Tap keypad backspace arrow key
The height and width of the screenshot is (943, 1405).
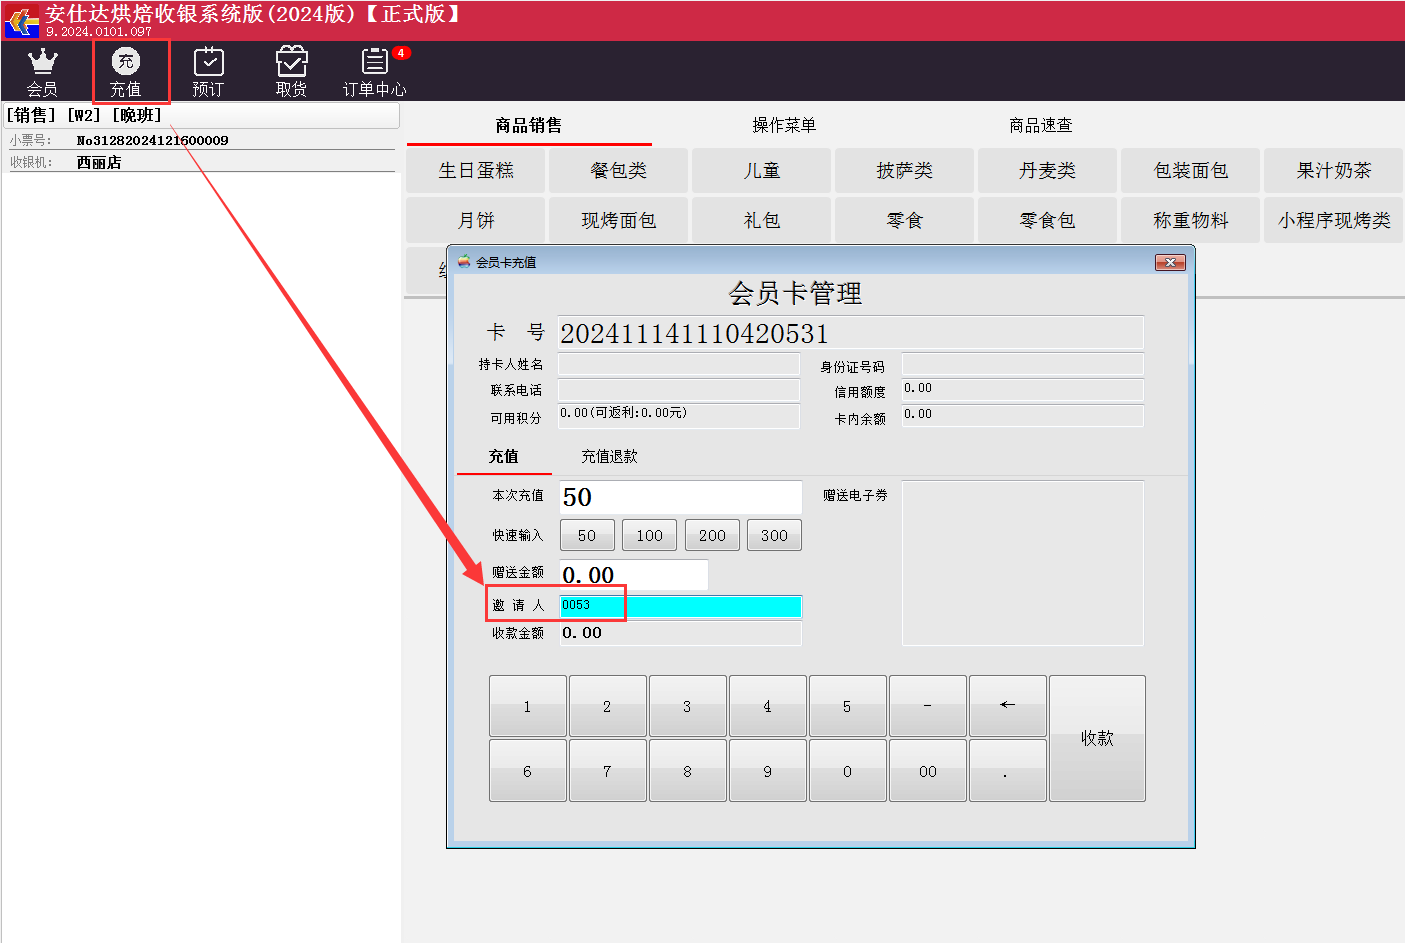tap(1008, 706)
